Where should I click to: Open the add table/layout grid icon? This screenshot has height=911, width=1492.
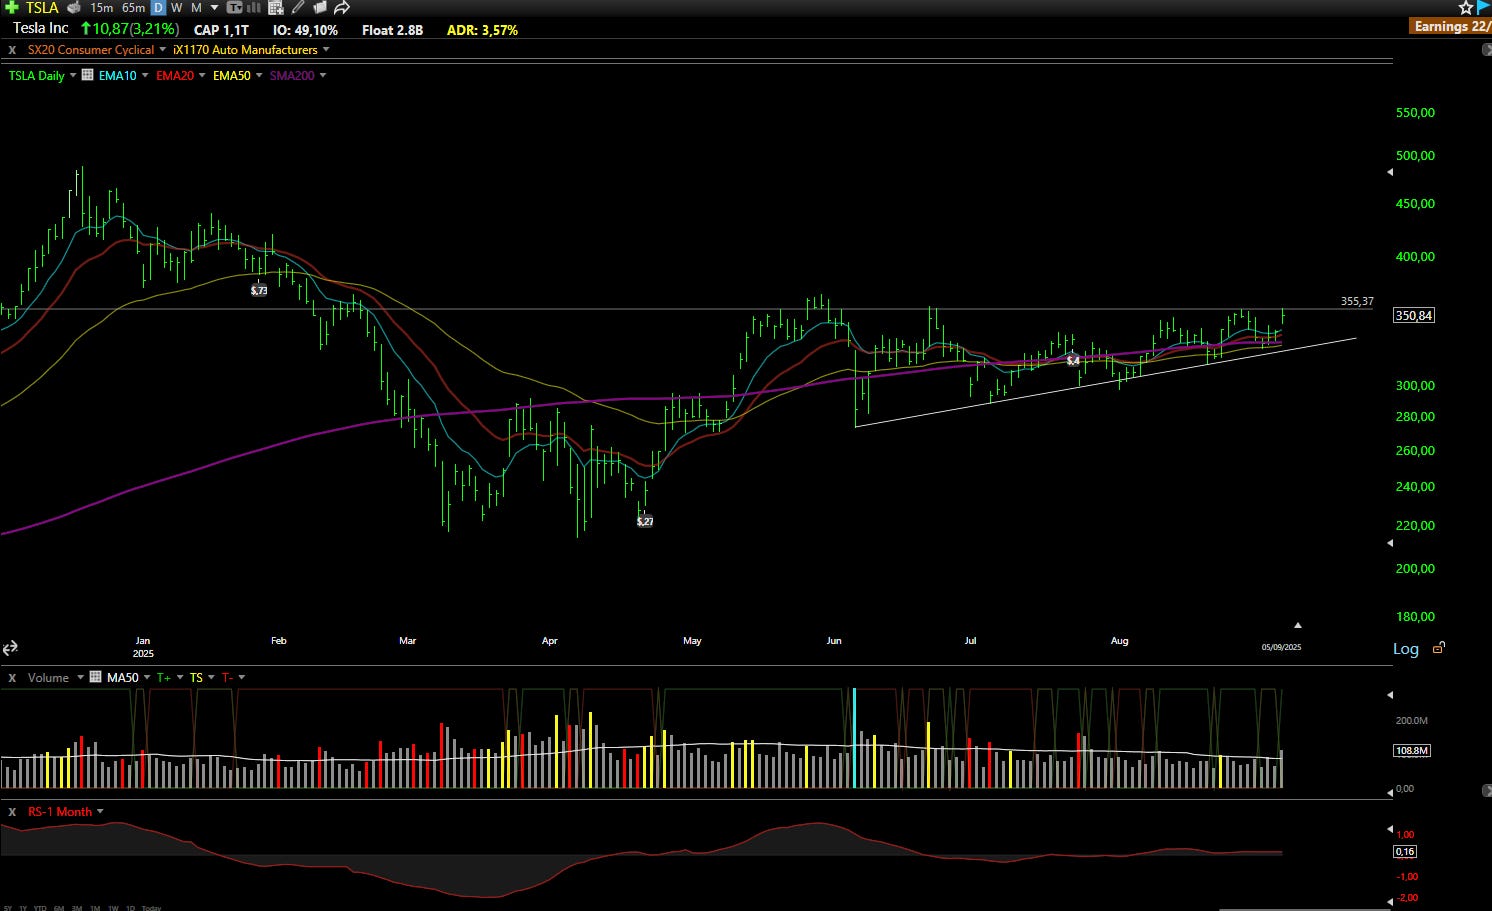point(276,7)
